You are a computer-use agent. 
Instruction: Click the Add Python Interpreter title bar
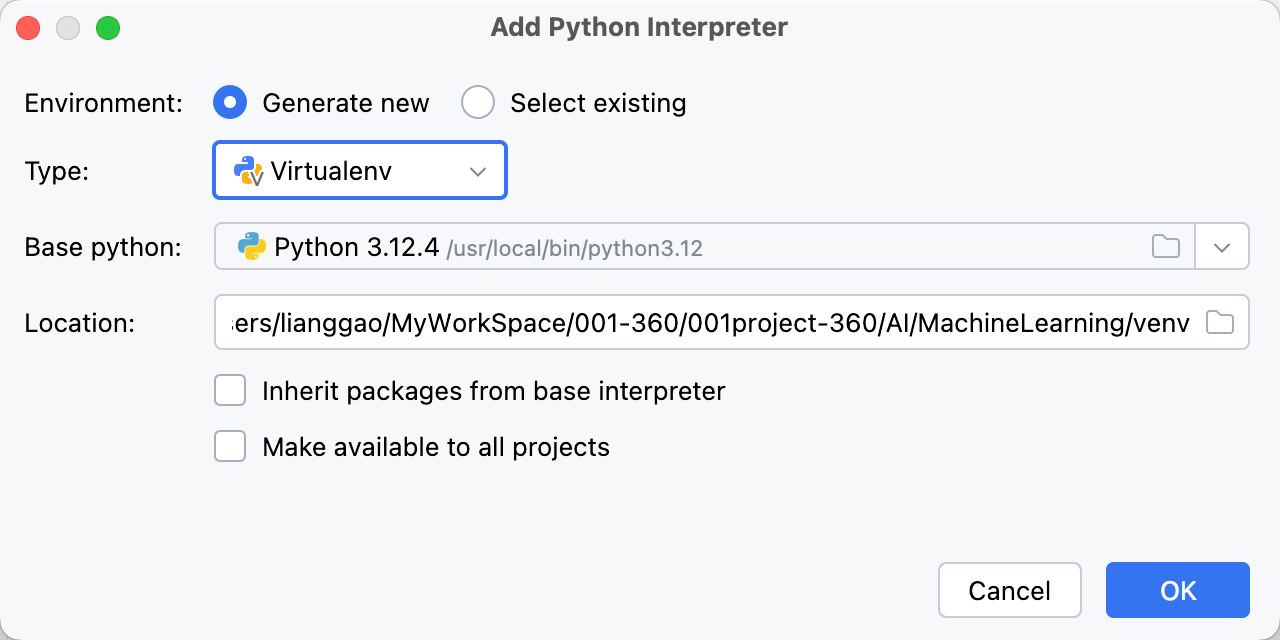(639, 27)
